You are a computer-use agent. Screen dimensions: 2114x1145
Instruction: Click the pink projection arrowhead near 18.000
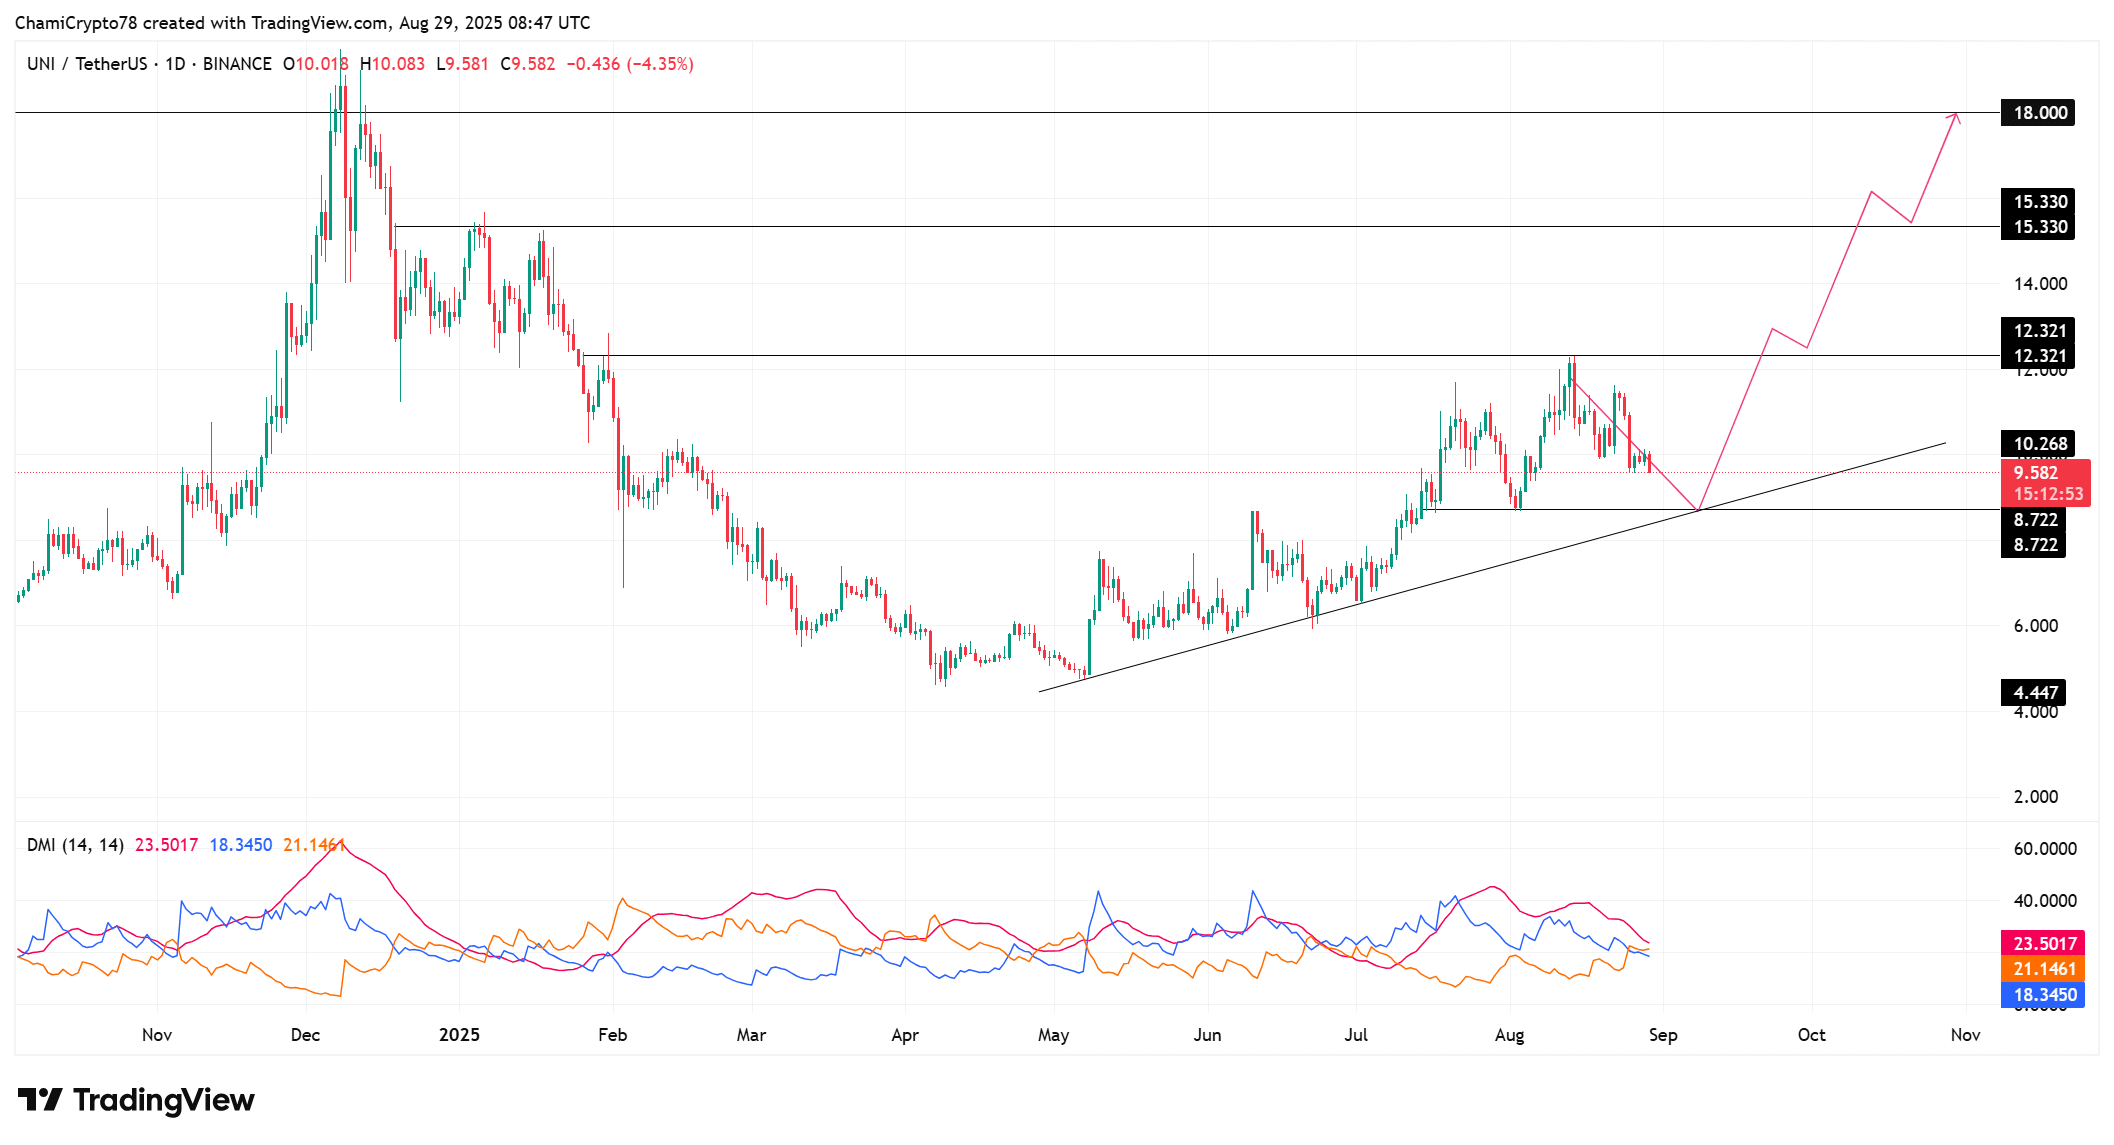click(x=1955, y=117)
